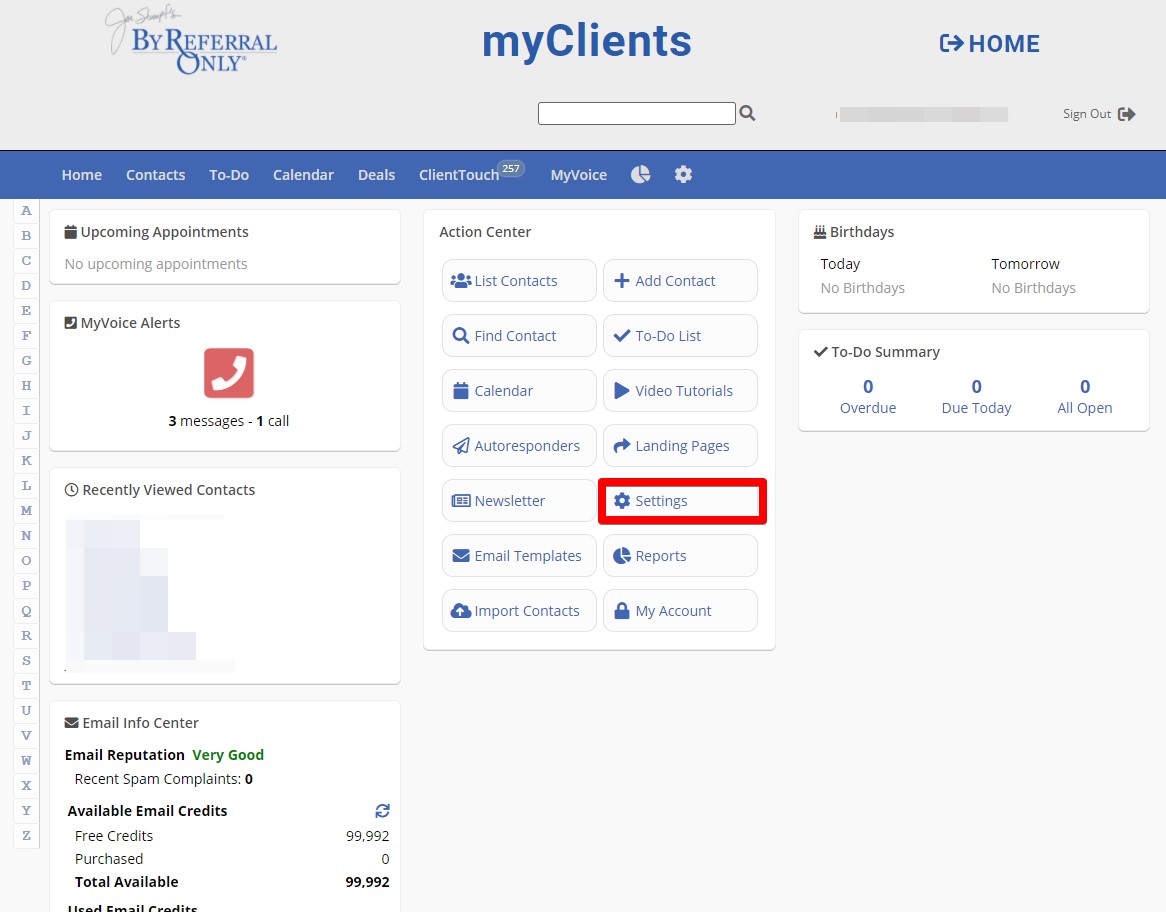Open Settings in Action Center
Screen dimensions: 1166x912
coord(682,501)
